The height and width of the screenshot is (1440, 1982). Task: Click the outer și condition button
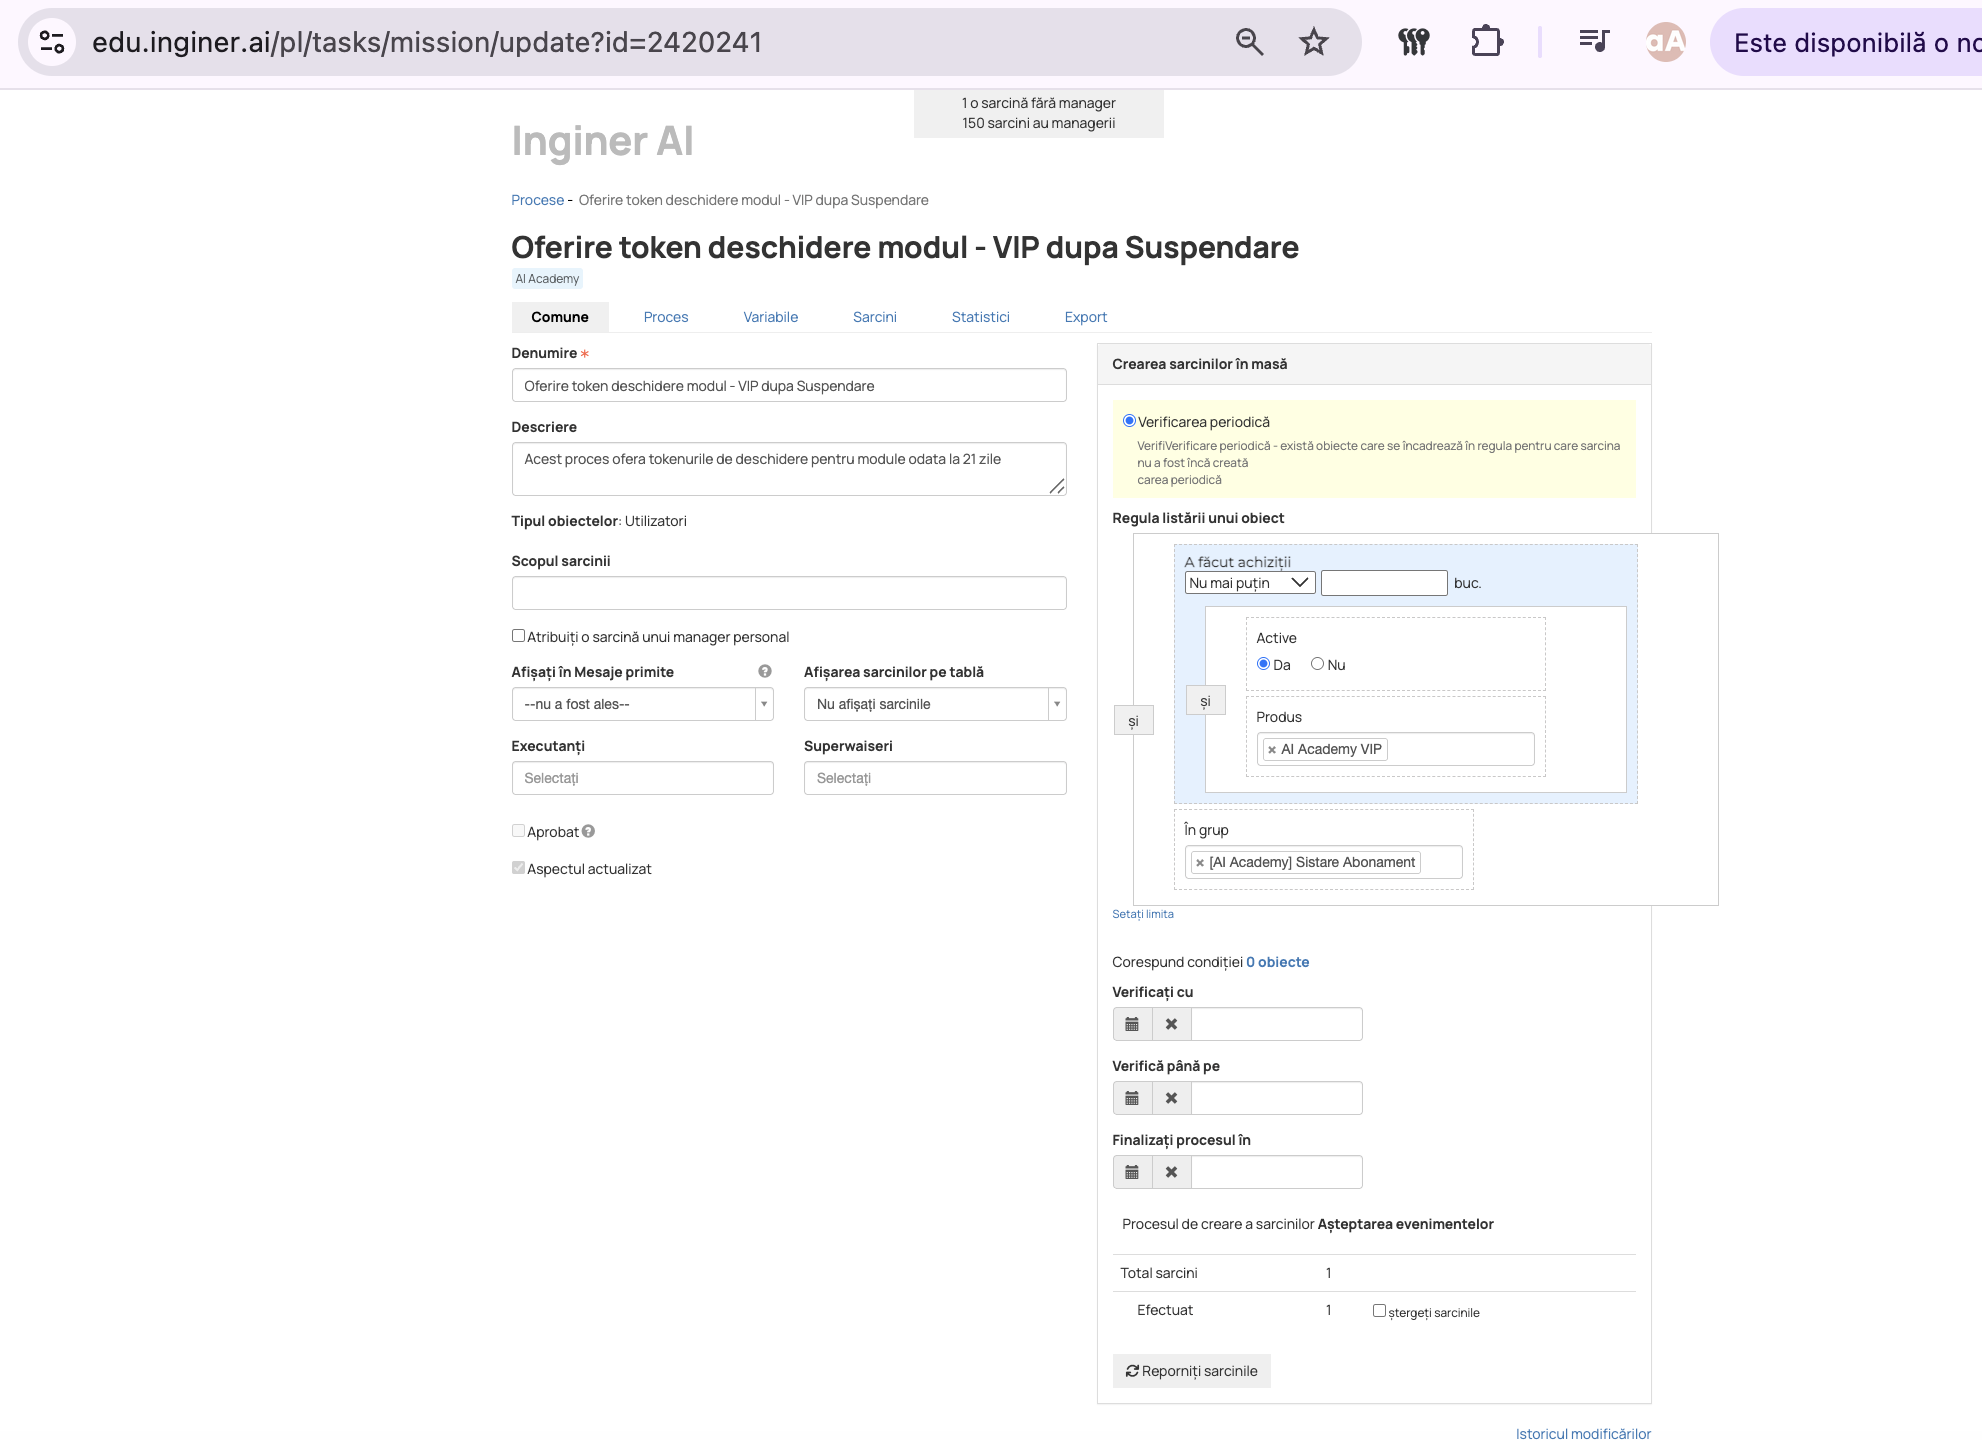1133,721
